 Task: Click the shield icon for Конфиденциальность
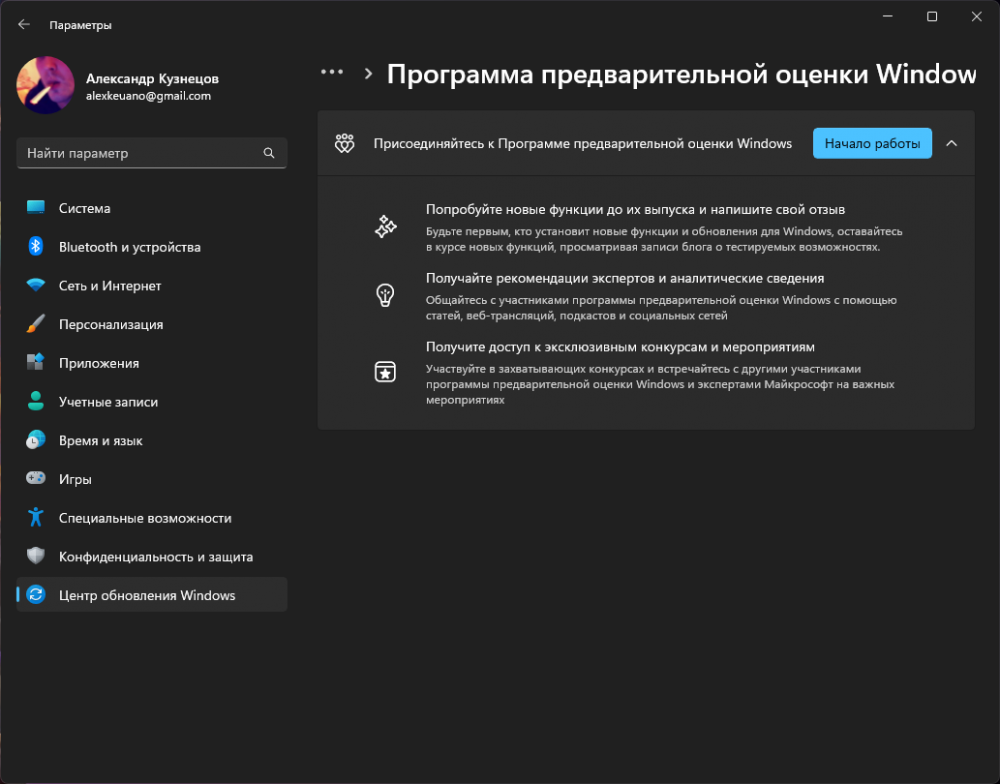tap(36, 556)
